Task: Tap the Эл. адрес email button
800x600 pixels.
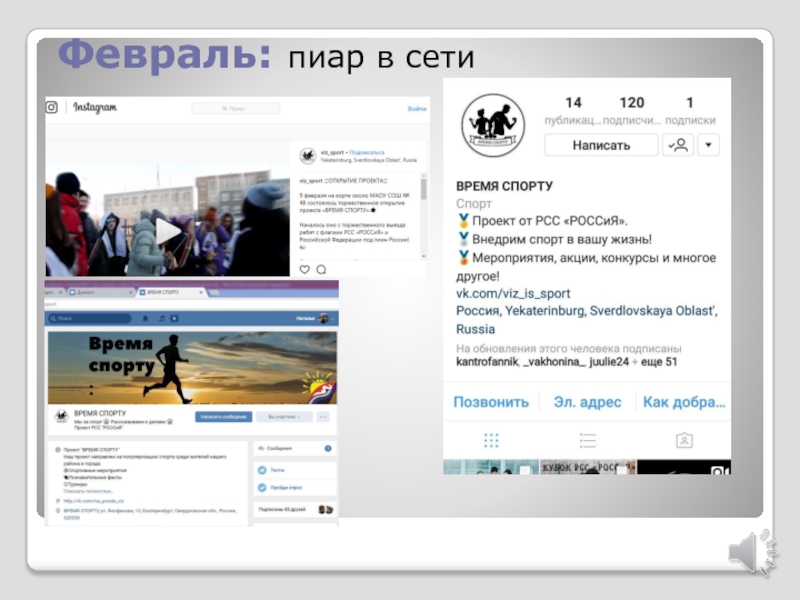Action: pyautogui.click(x=587, y=402)
